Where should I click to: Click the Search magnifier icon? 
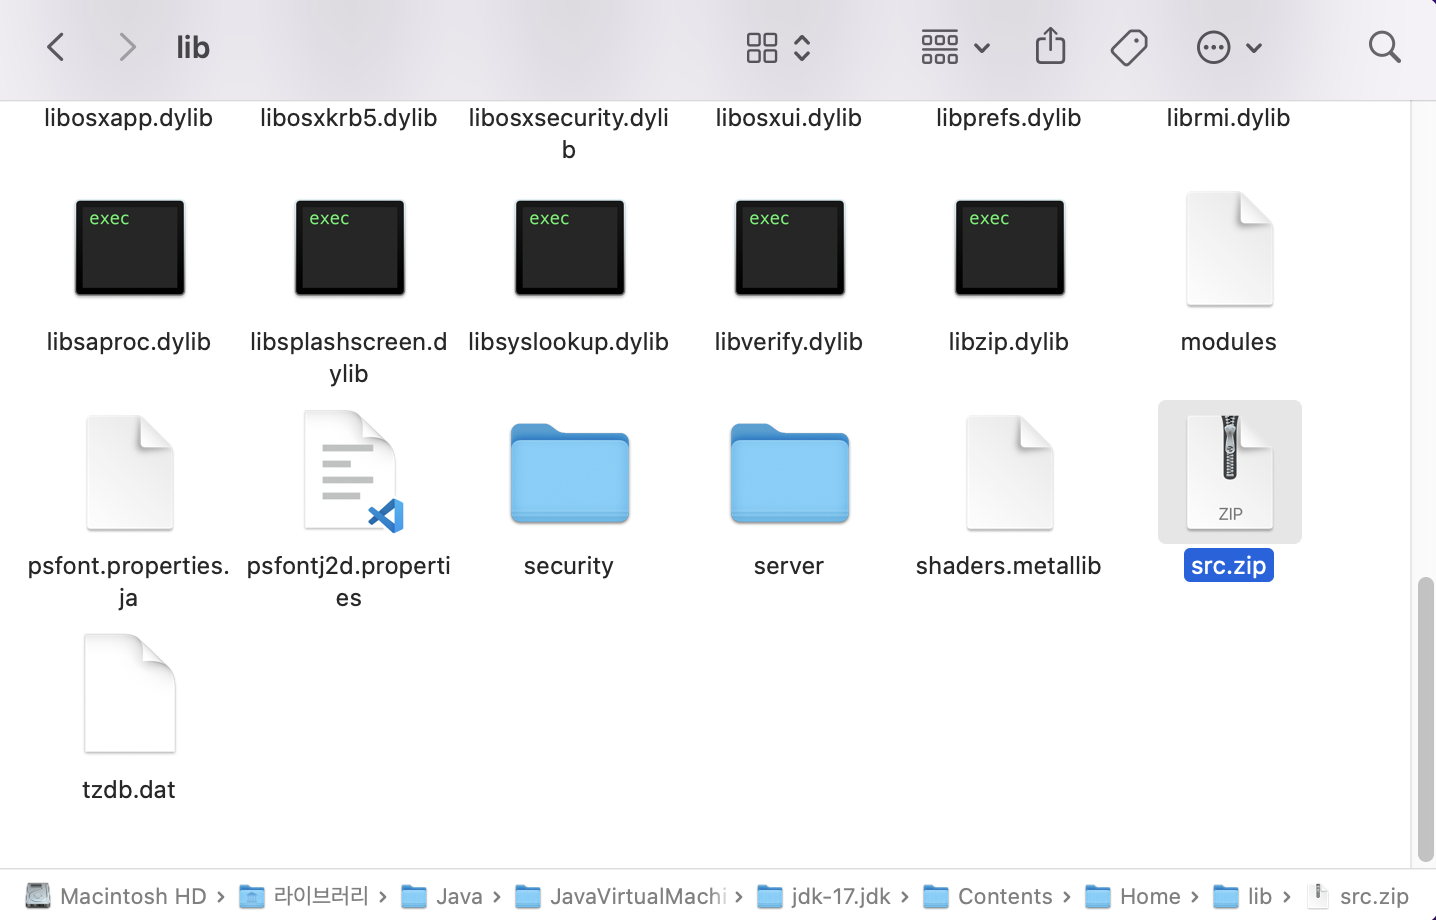pyautogui.click(x=1384, y=47)
